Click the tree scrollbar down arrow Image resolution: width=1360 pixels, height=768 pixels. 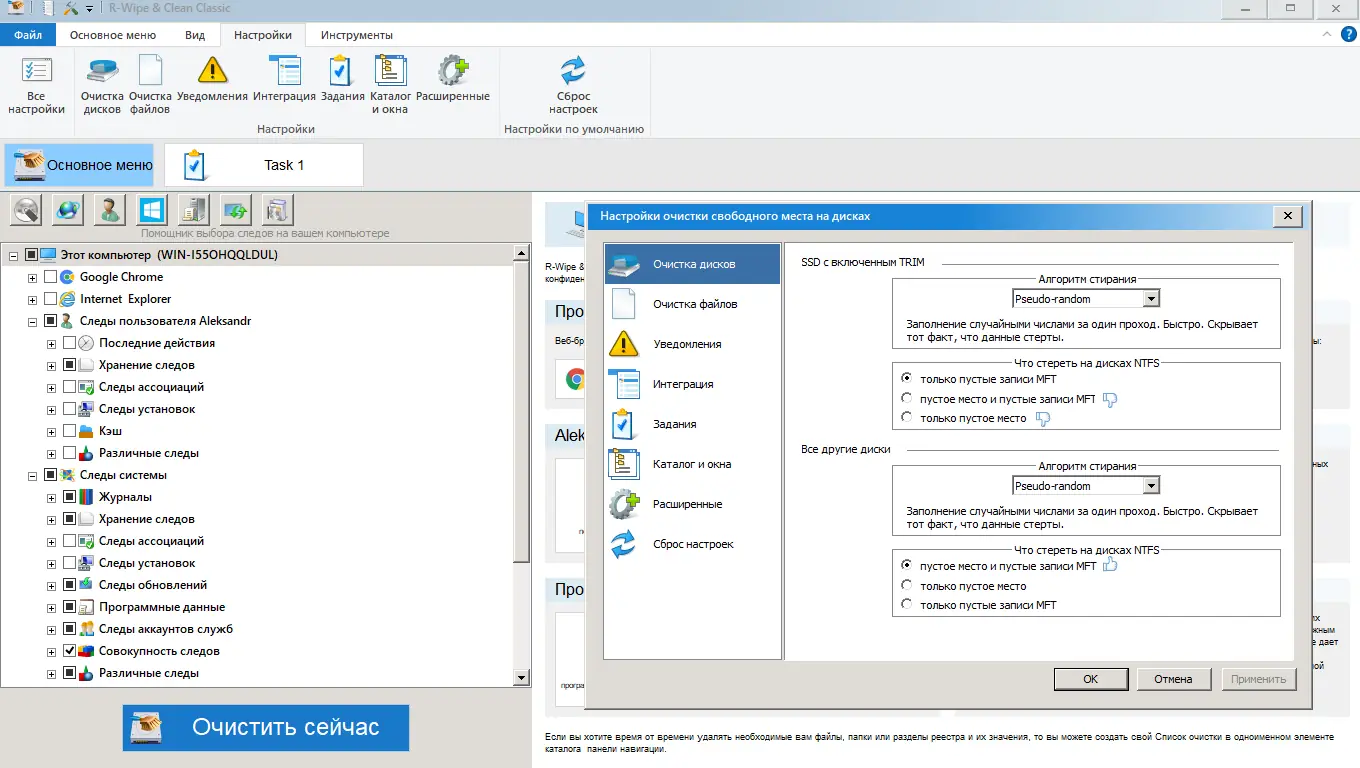point(521,678)
